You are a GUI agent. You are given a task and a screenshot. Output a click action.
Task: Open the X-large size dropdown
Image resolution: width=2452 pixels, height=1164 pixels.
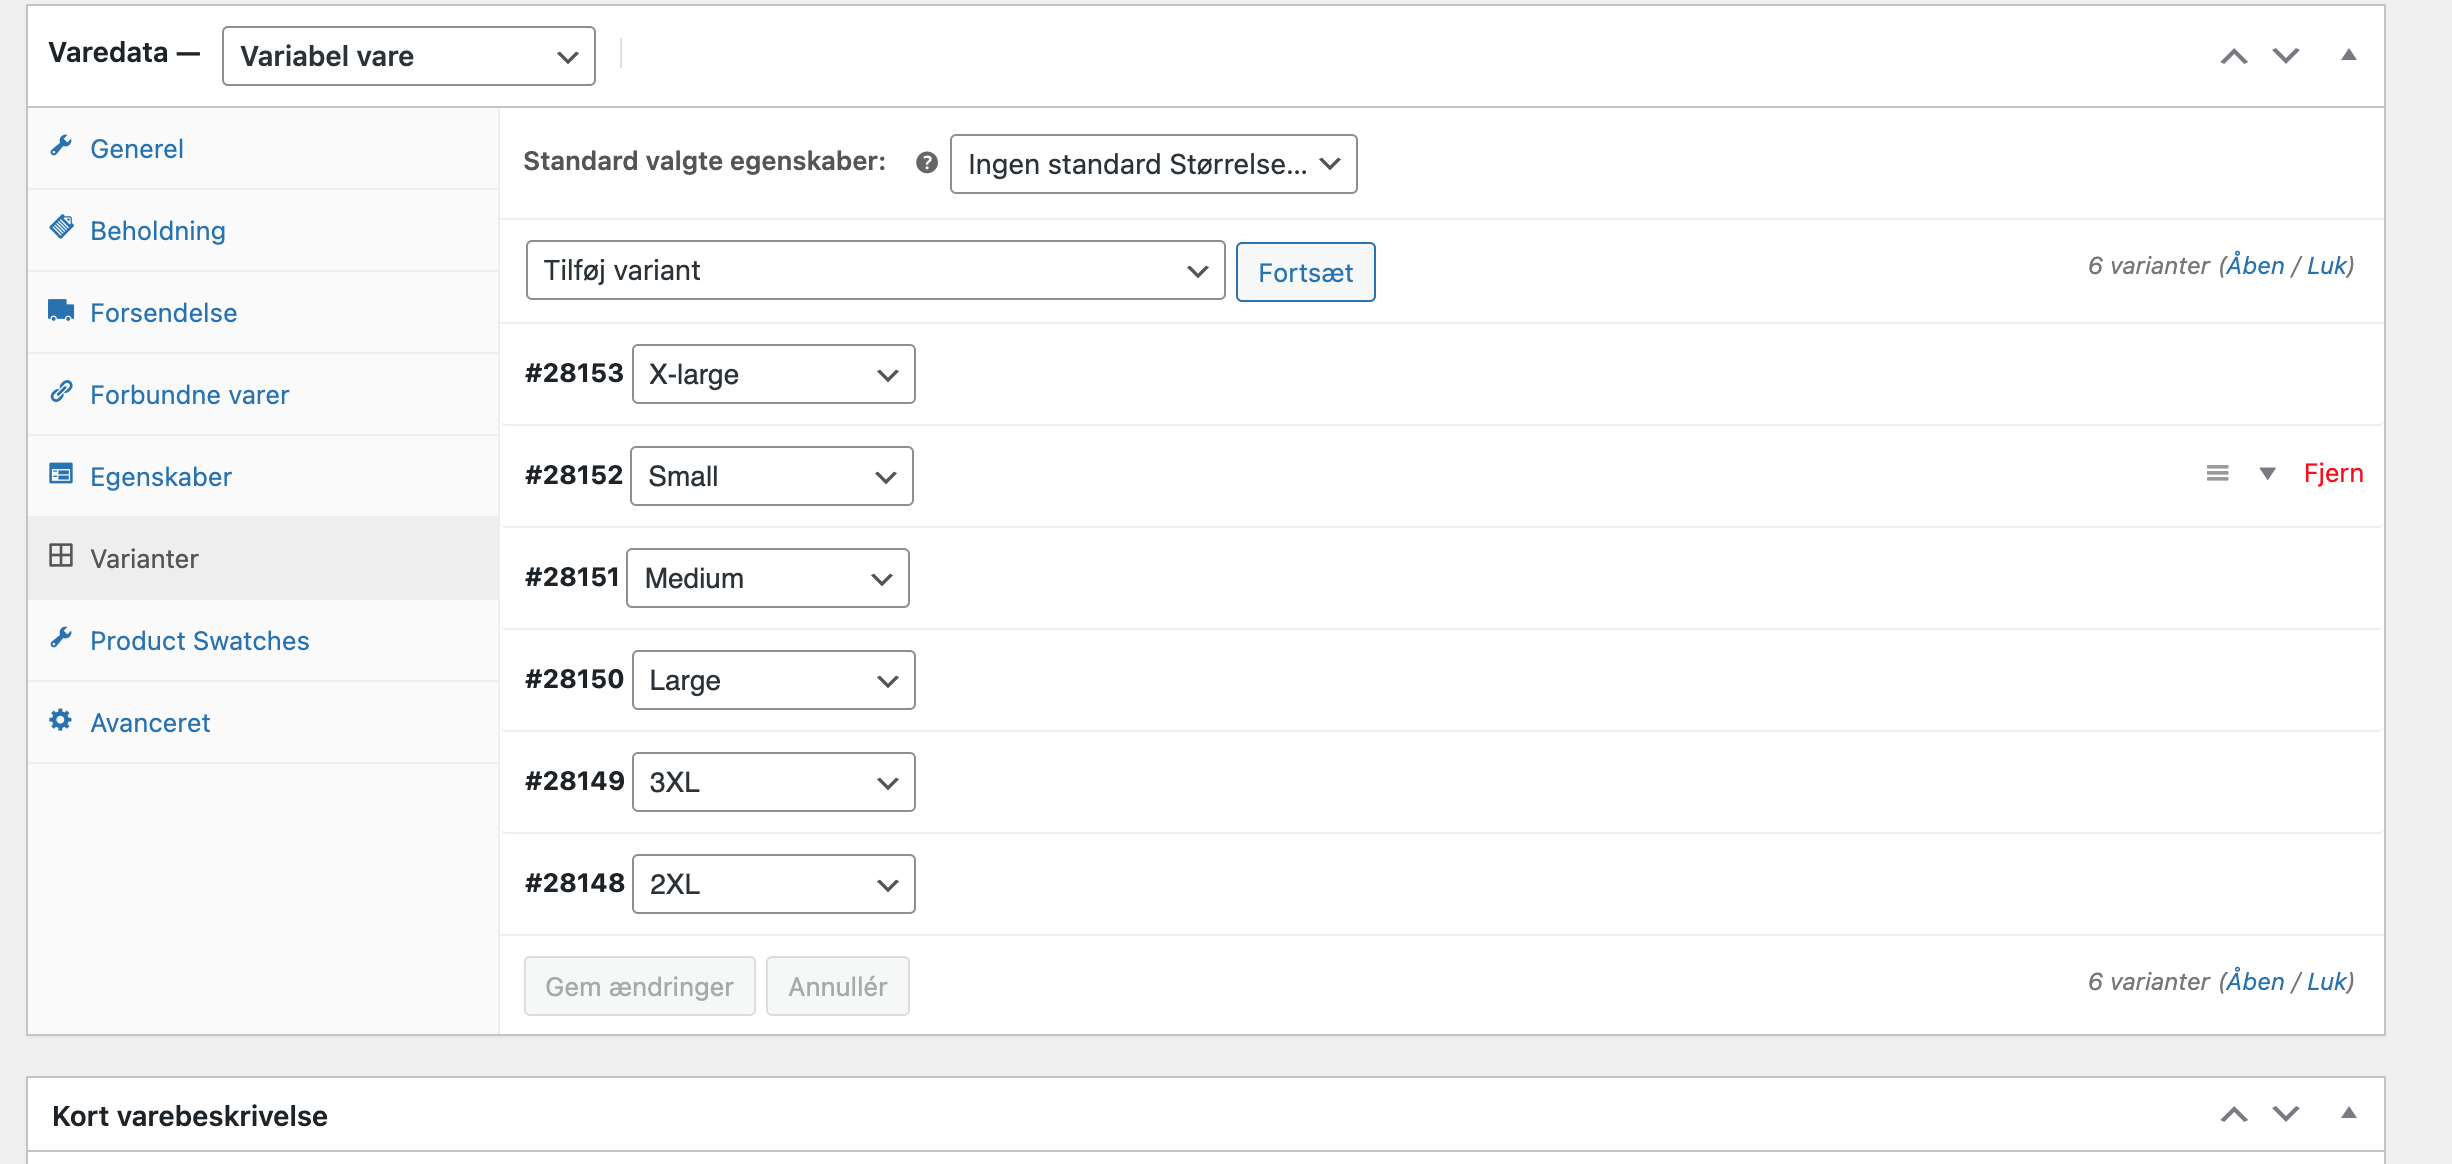click(x=773, y=375)
